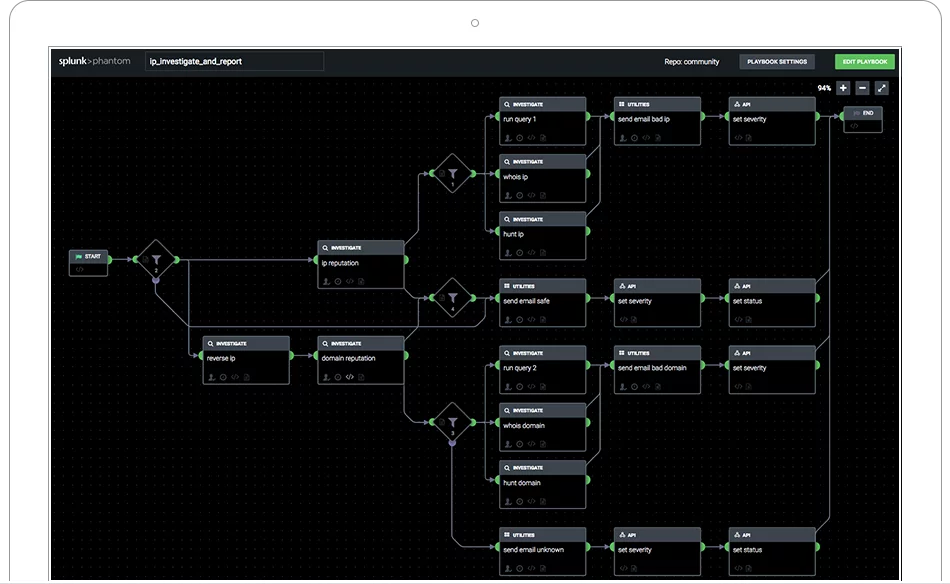Viewport: 950px width, 584px height.
Task: Click the fit-to-screen expand icon
Action: coord(881,88)
